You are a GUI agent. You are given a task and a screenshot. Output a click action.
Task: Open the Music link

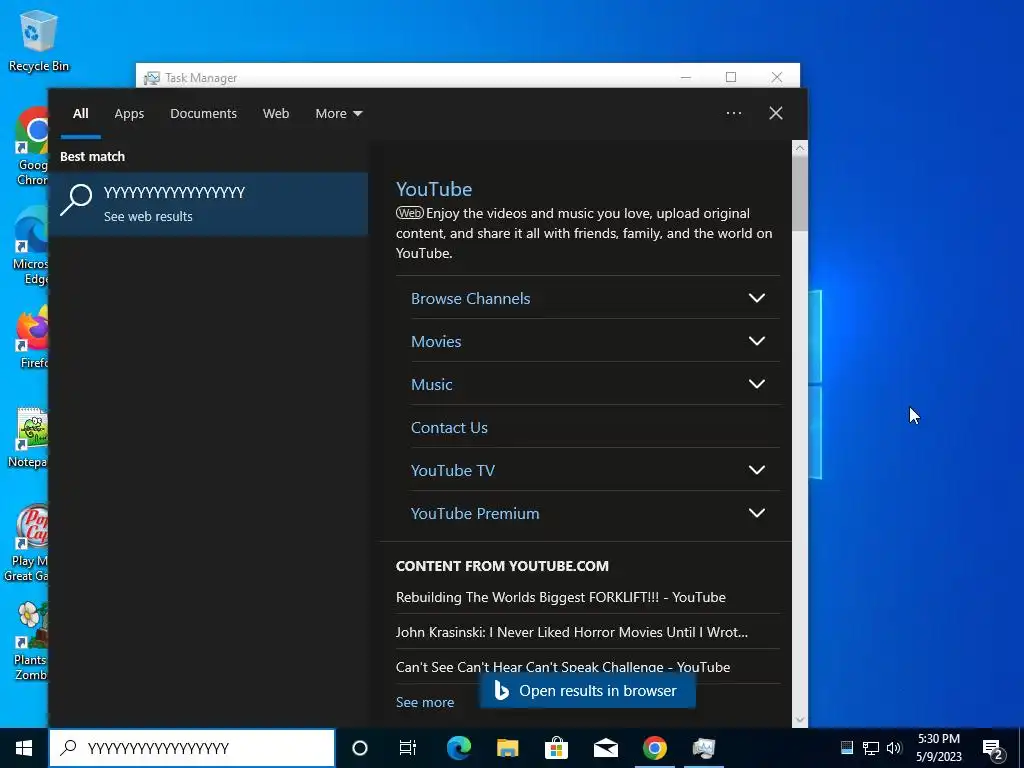point(432,385)
